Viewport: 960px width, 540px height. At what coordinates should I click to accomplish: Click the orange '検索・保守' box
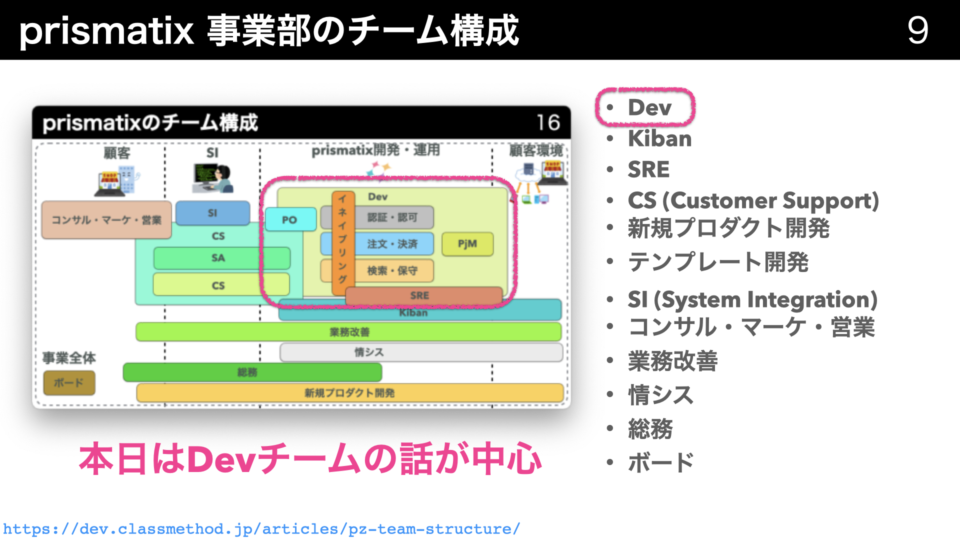[x=392, y=270]
